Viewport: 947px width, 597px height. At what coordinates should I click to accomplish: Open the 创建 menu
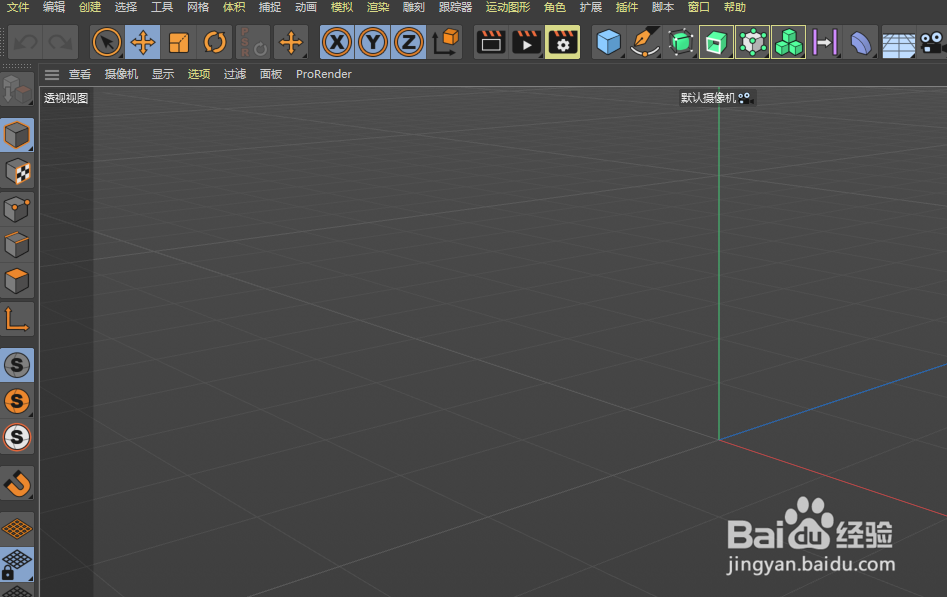tap(90, 7)
